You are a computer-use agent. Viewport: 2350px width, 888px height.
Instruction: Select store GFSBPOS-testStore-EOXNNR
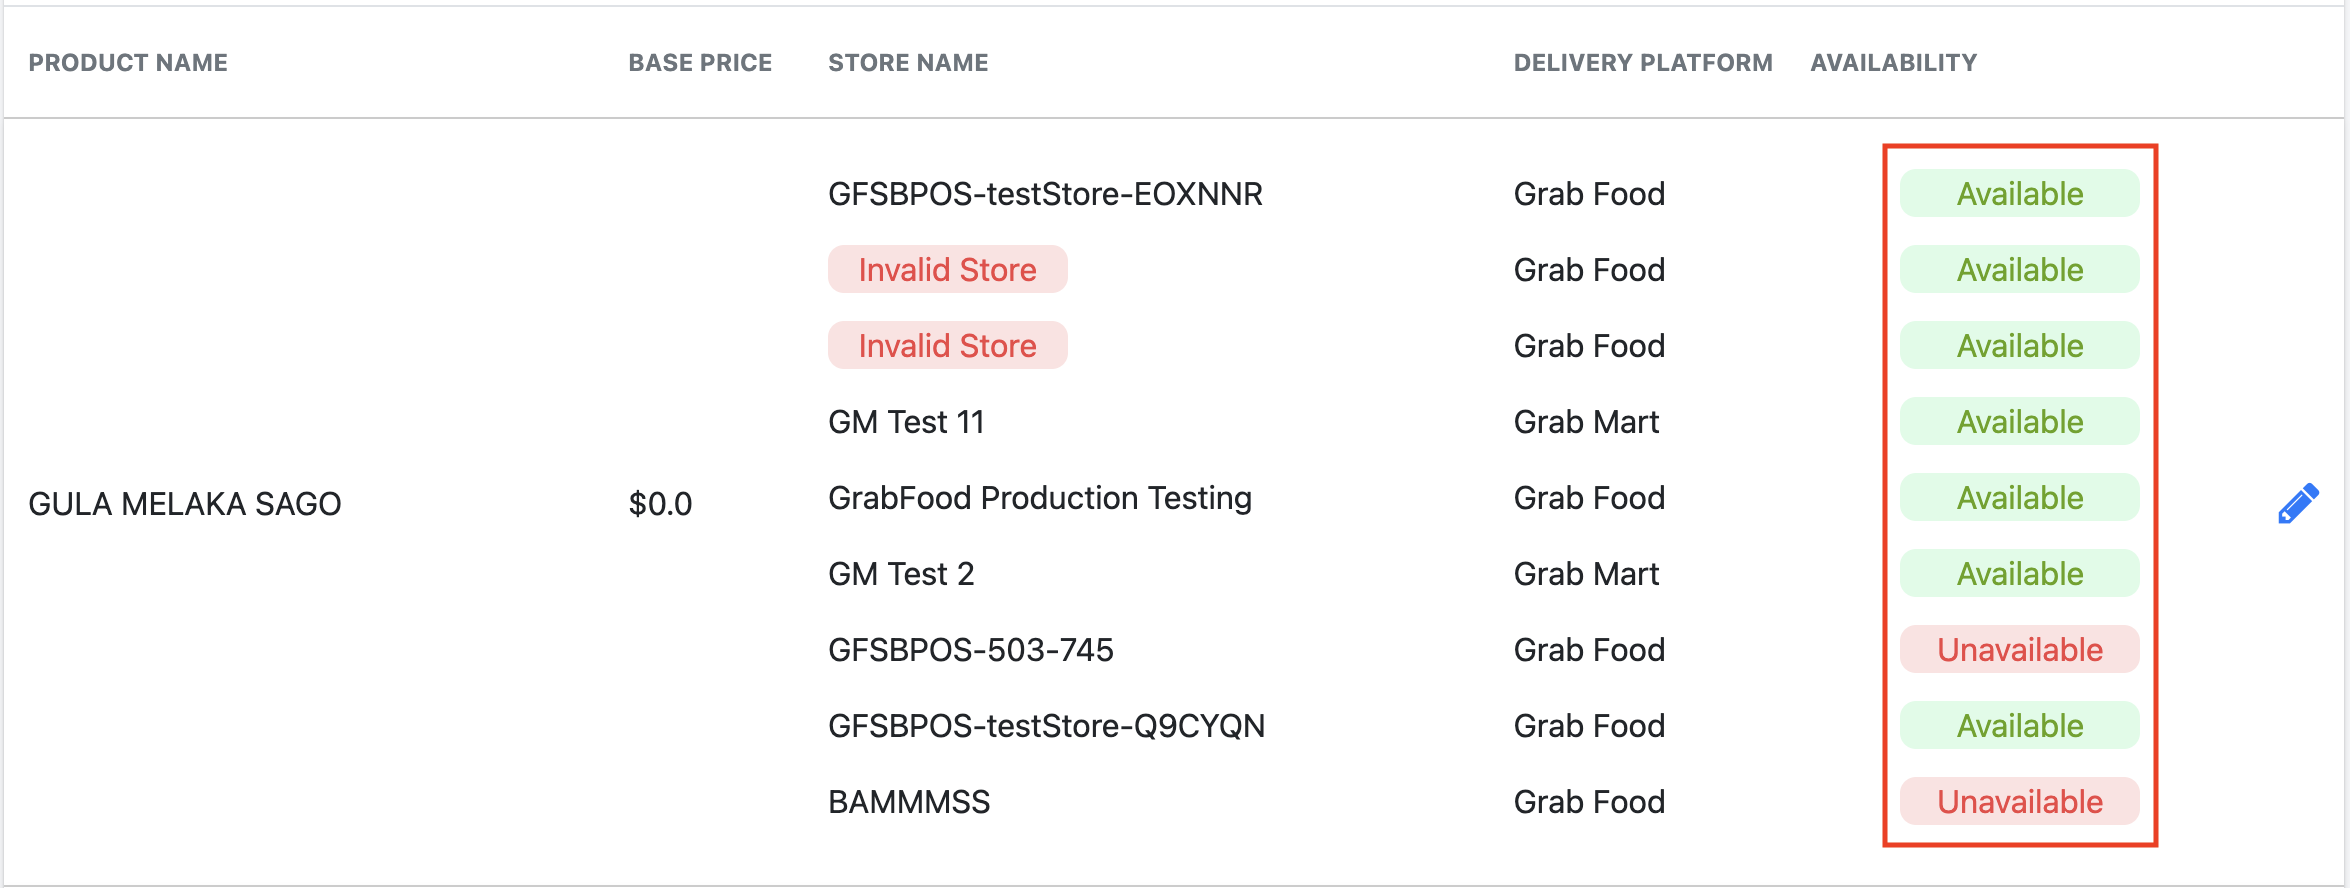(x=1045, y=194)
